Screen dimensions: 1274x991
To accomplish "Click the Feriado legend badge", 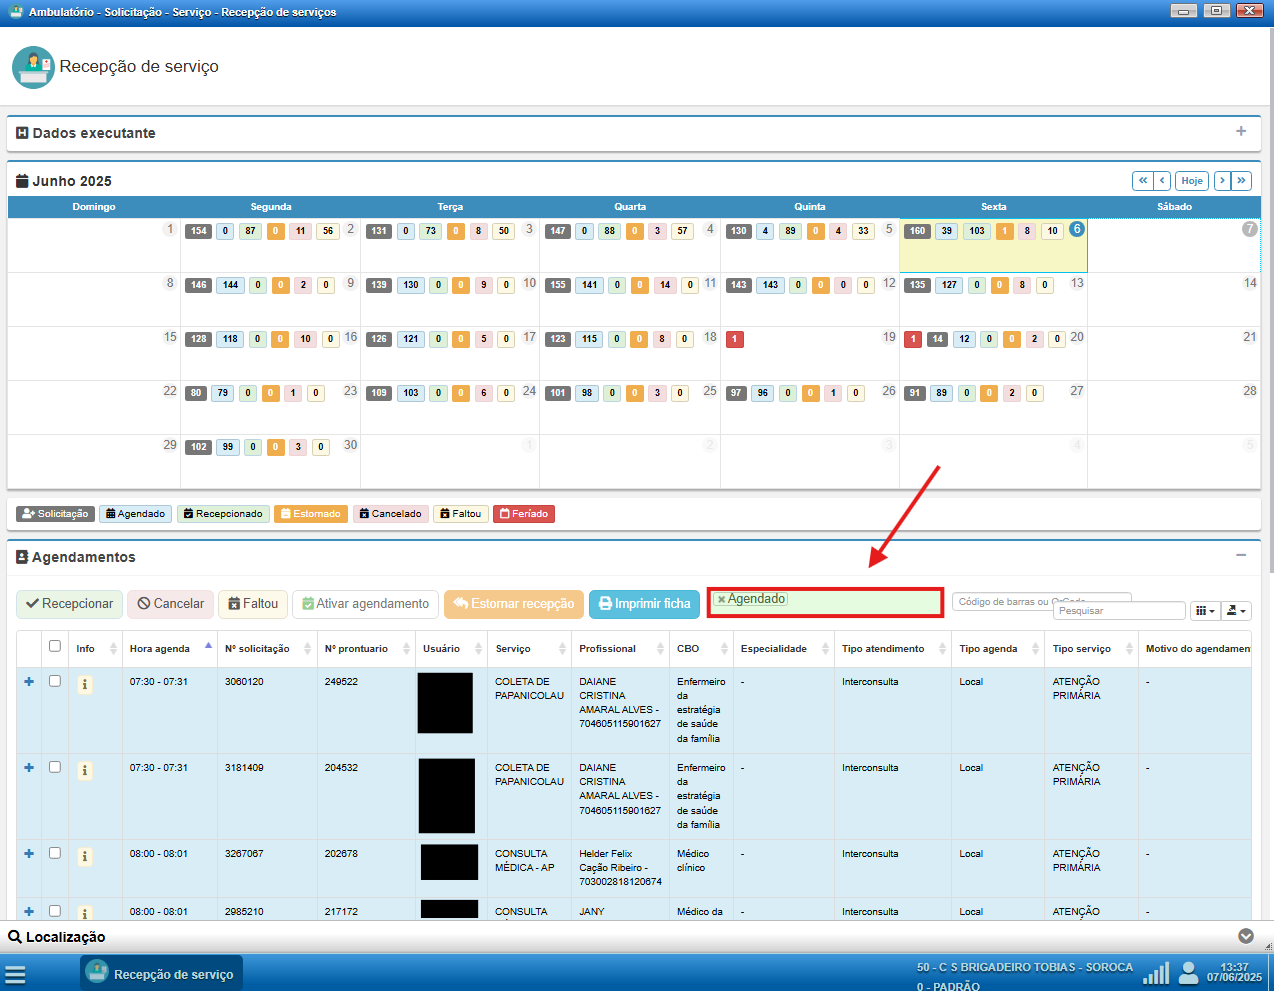I will (523, 514).
